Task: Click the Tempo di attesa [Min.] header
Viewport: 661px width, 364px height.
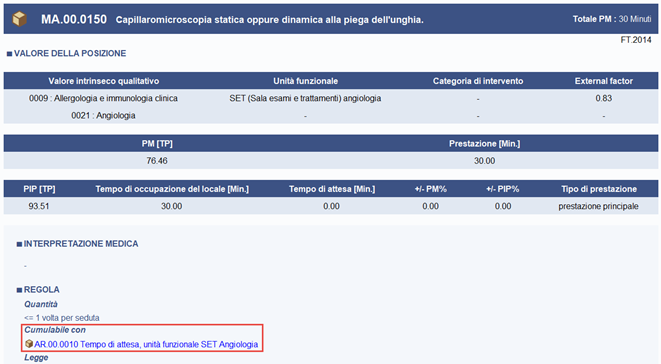Action: tap(332, 189)
